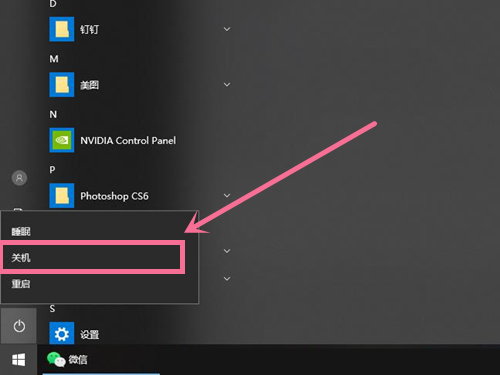Launch NVIDIA Control Panel icon

click(62, 140)
